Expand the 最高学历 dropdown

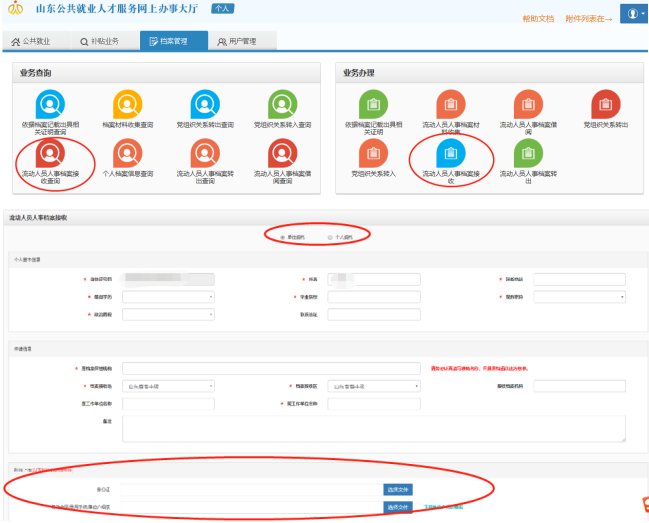click(168, 297)
